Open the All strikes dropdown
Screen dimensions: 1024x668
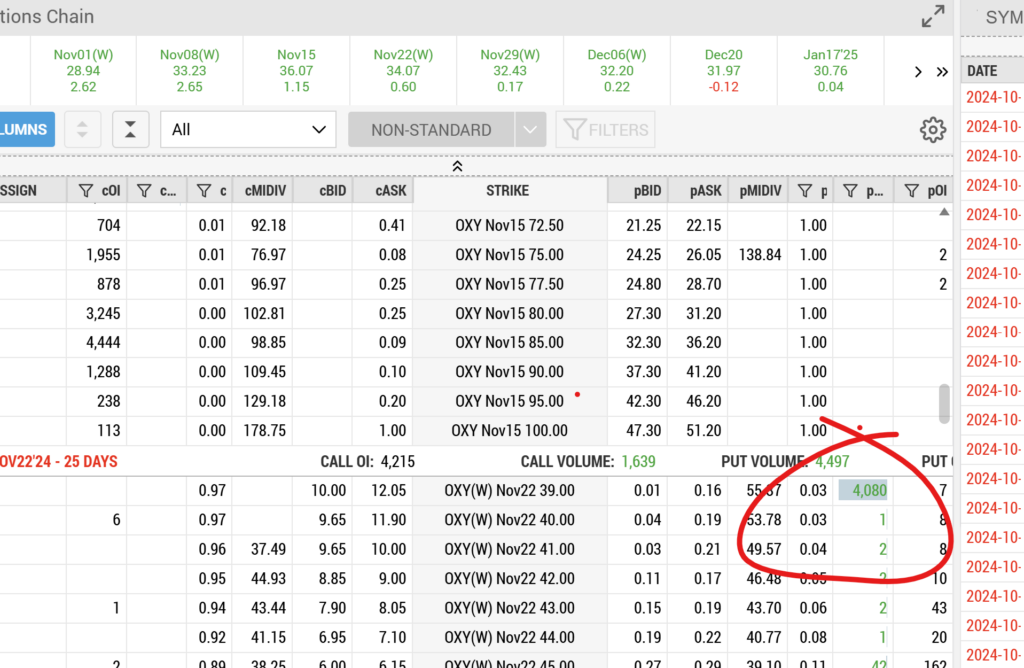click(x=248, y=129)
